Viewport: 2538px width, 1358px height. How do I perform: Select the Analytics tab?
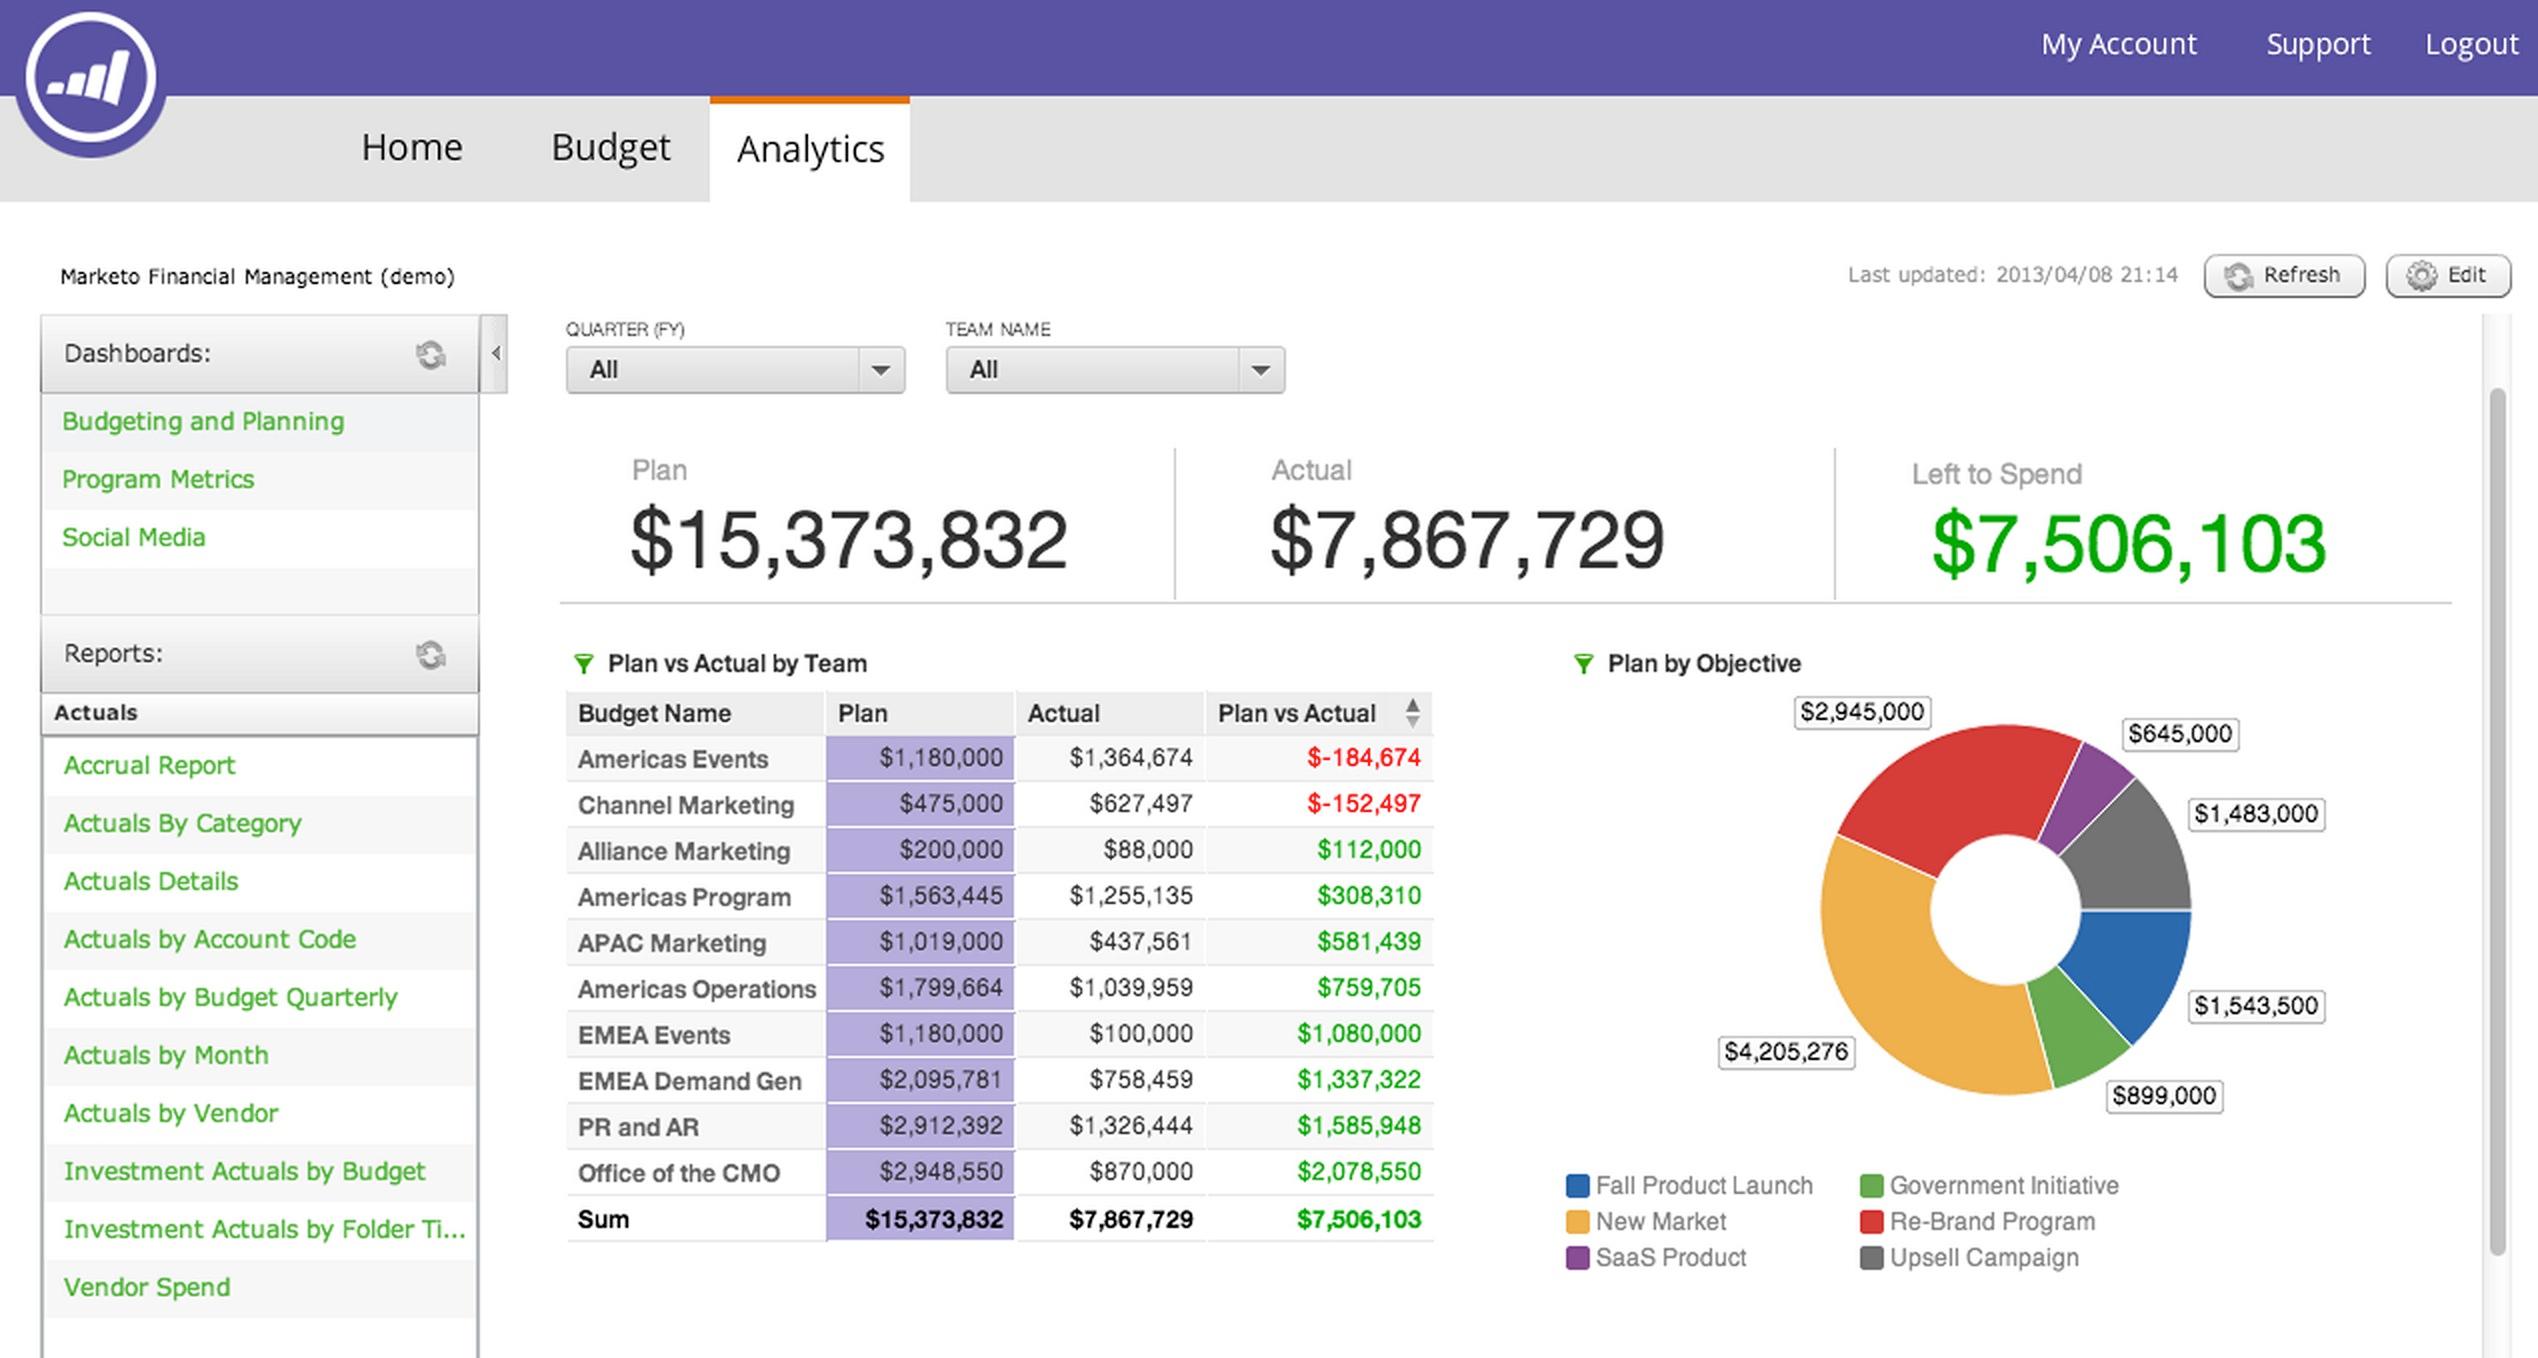[811, 146]
